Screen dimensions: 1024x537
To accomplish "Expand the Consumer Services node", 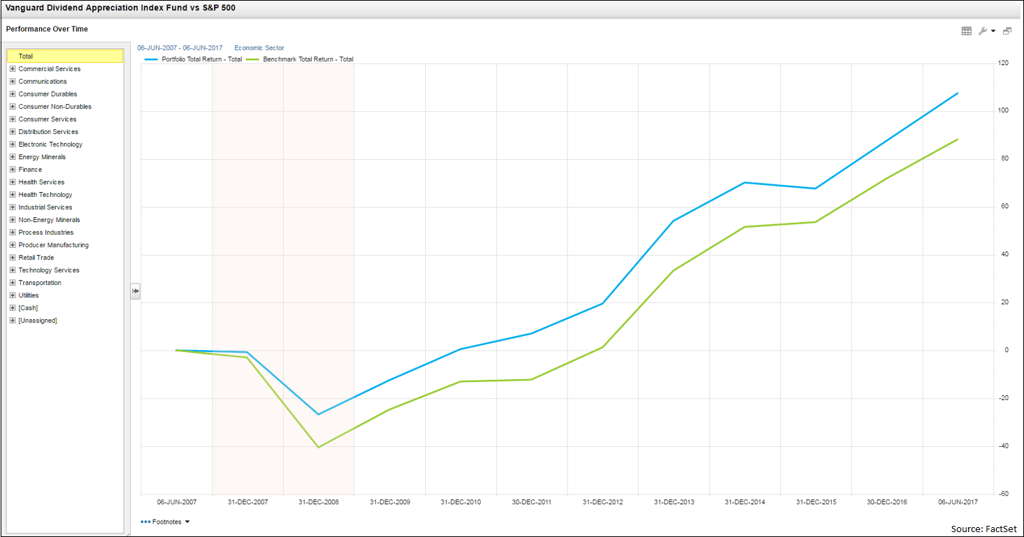I will click(12, 119).
